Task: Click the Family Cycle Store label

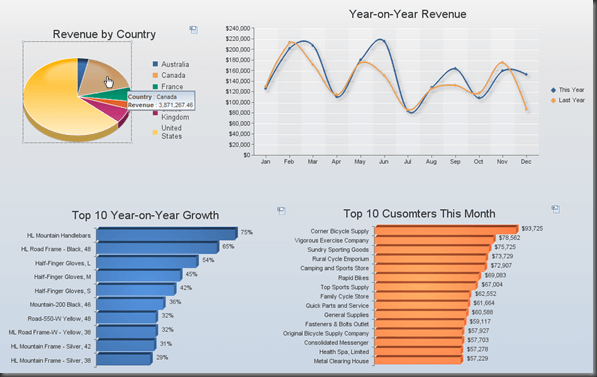Action: click(x=344, y=296)
